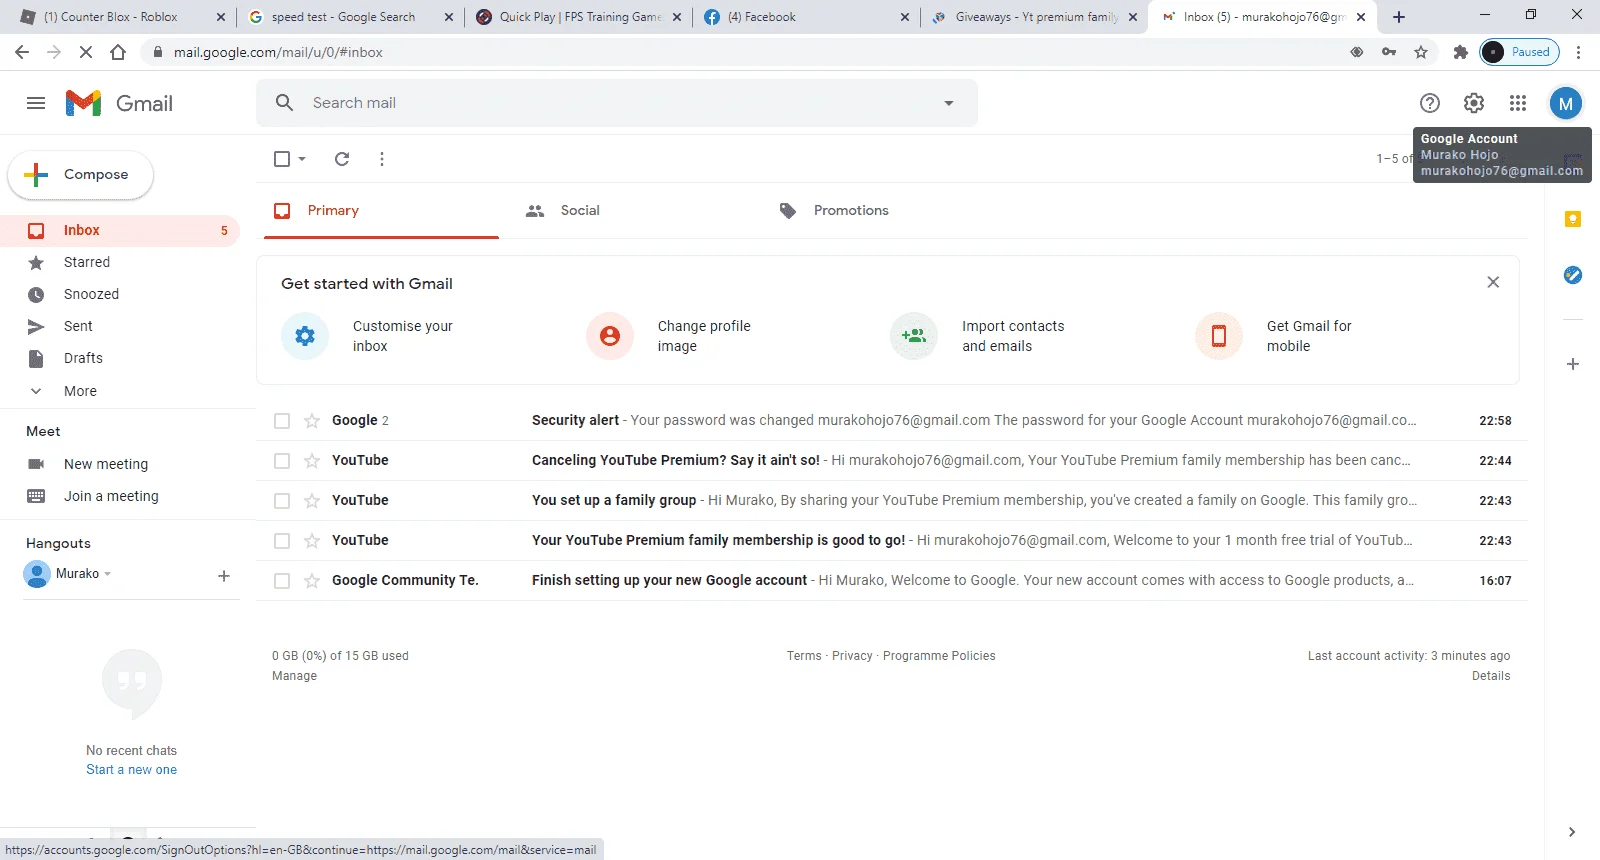The height and width of the screenshot is (860, 1600).
Task: Open the Finish setting up your new Google account email
Action: click(x=892, y=580)
